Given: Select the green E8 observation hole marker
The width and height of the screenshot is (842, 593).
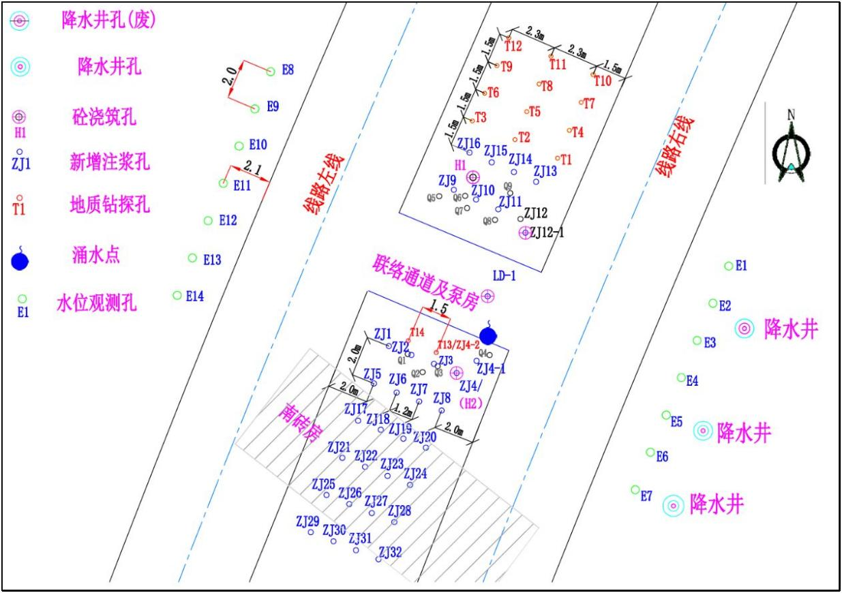Looking at the screenshot, I should click(272, 69).
